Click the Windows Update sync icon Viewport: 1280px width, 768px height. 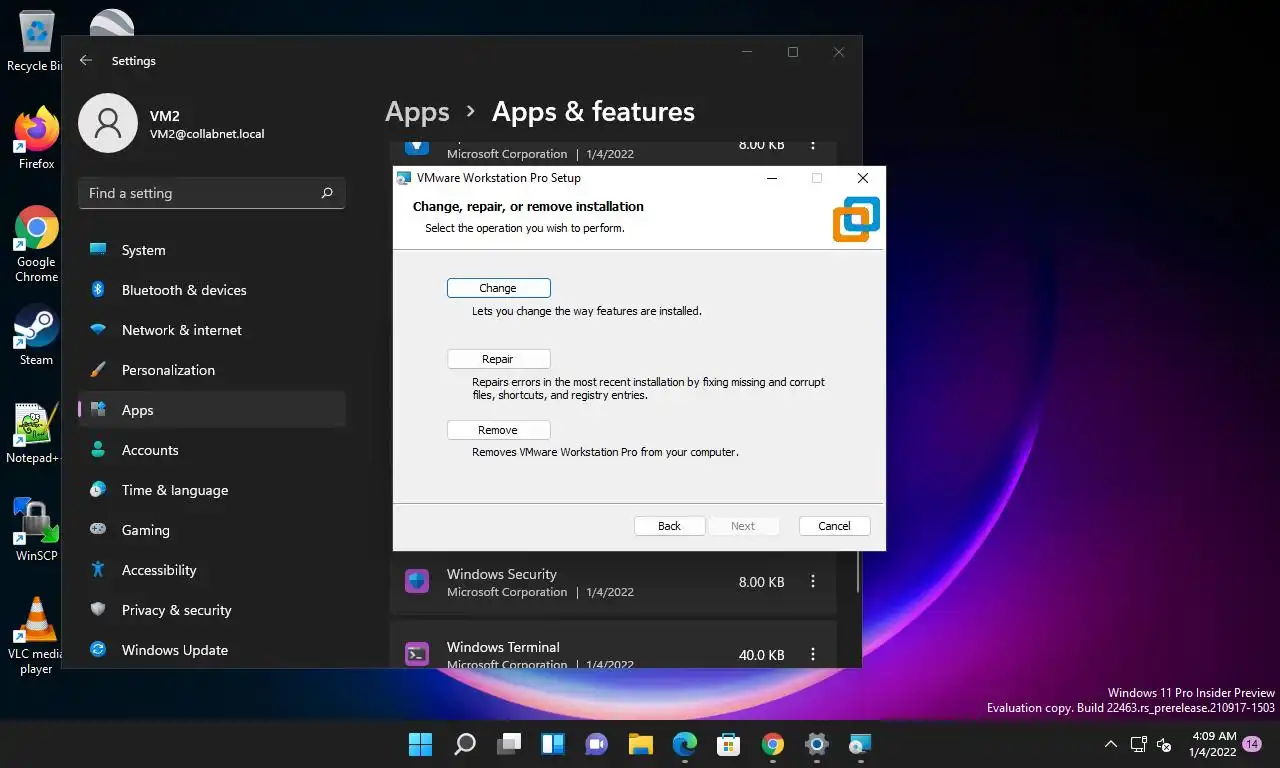pos(98,650)
